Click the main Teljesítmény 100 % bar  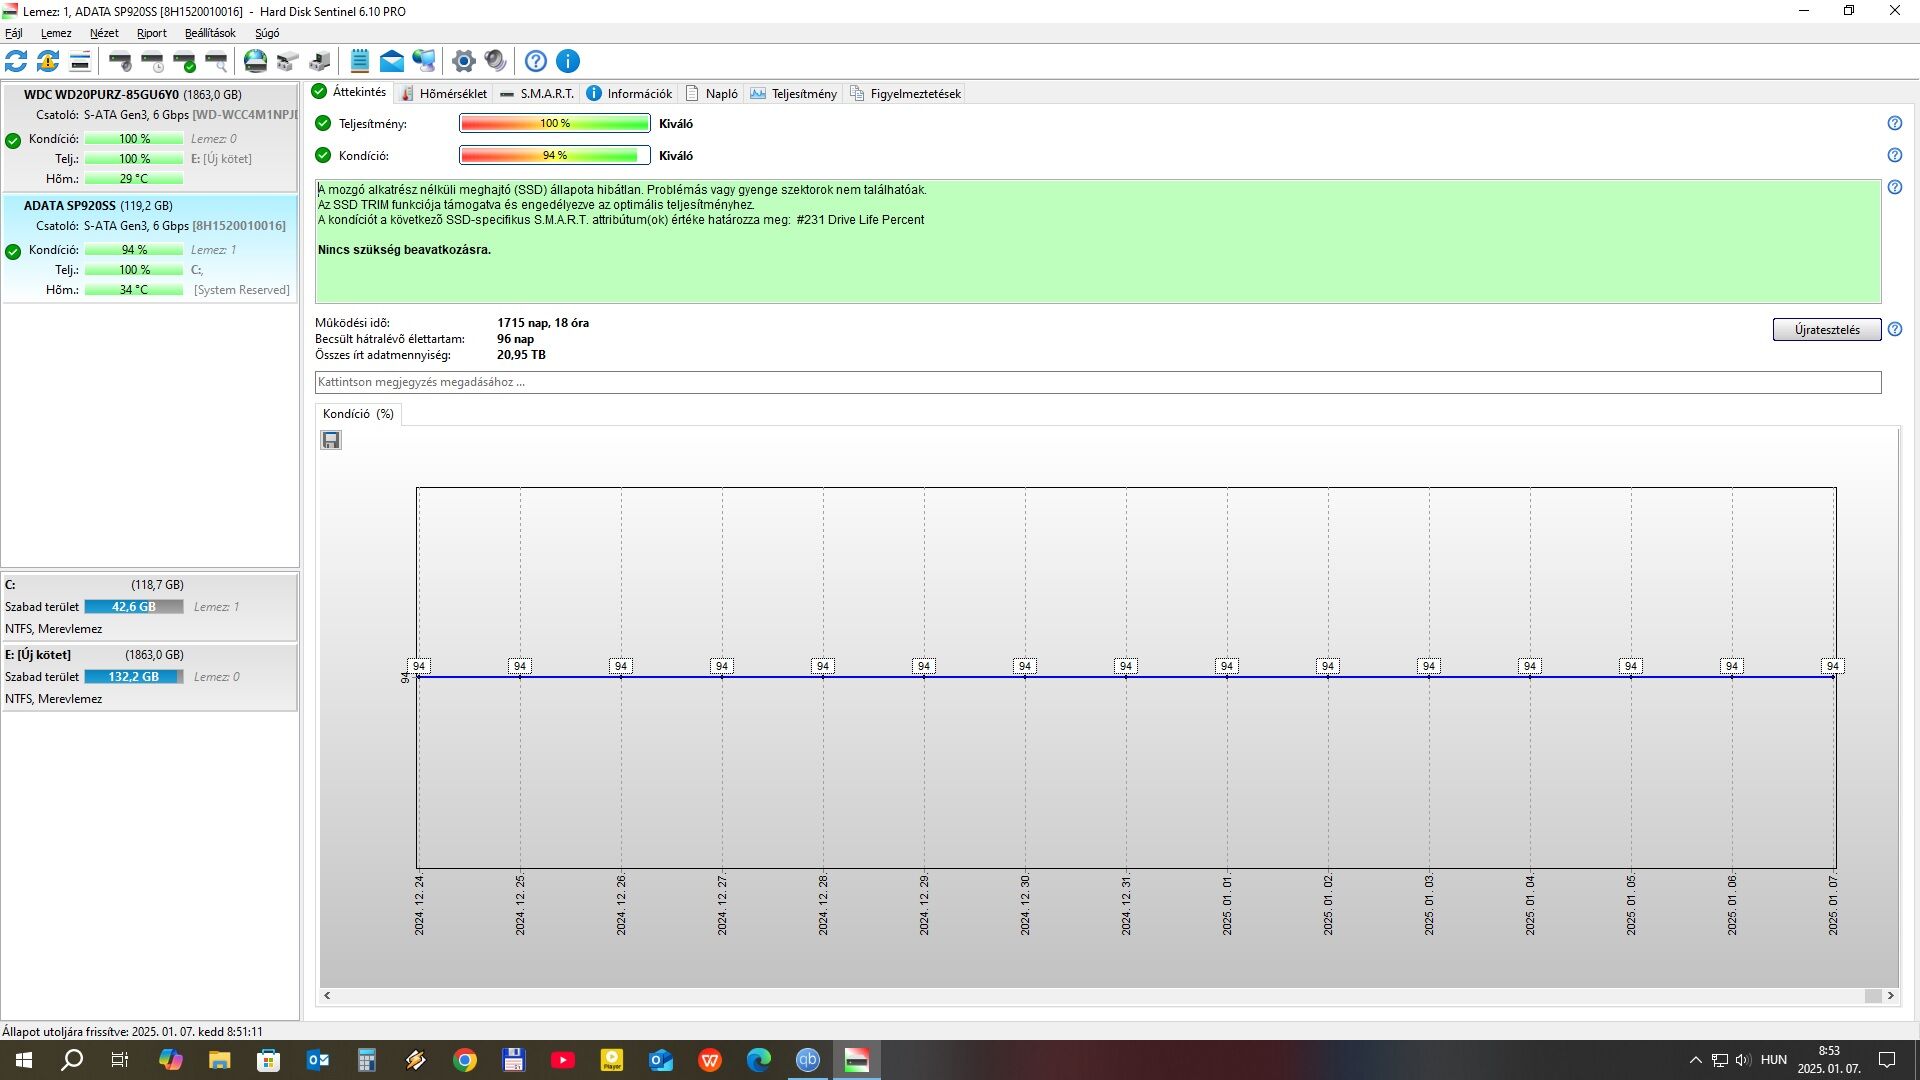click(x=555, y=124)
